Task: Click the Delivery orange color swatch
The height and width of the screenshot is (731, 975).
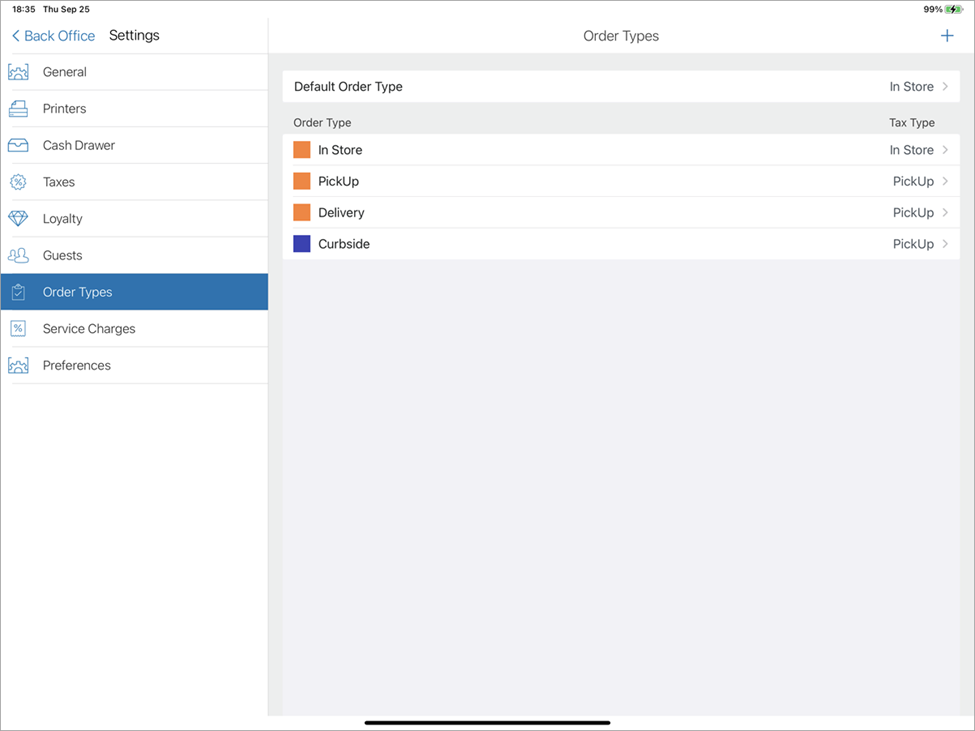Action: point(302,213)
